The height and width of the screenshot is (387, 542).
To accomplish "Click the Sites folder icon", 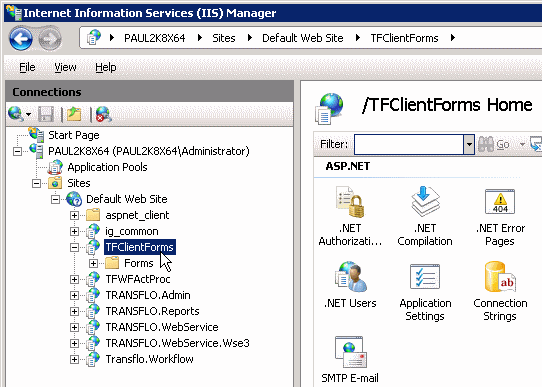I will point(55,183).
